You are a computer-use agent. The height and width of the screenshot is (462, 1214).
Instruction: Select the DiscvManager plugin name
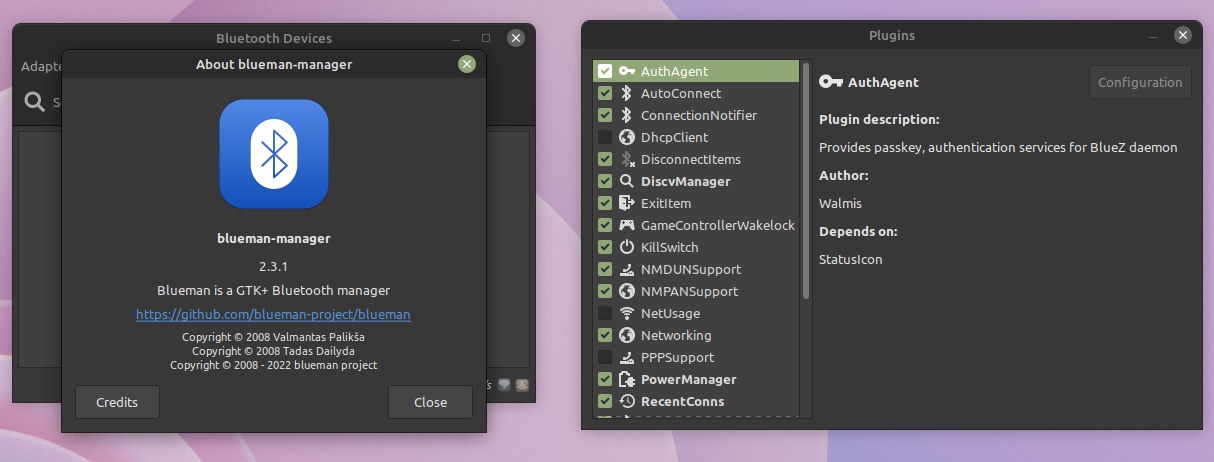[686, 181]
